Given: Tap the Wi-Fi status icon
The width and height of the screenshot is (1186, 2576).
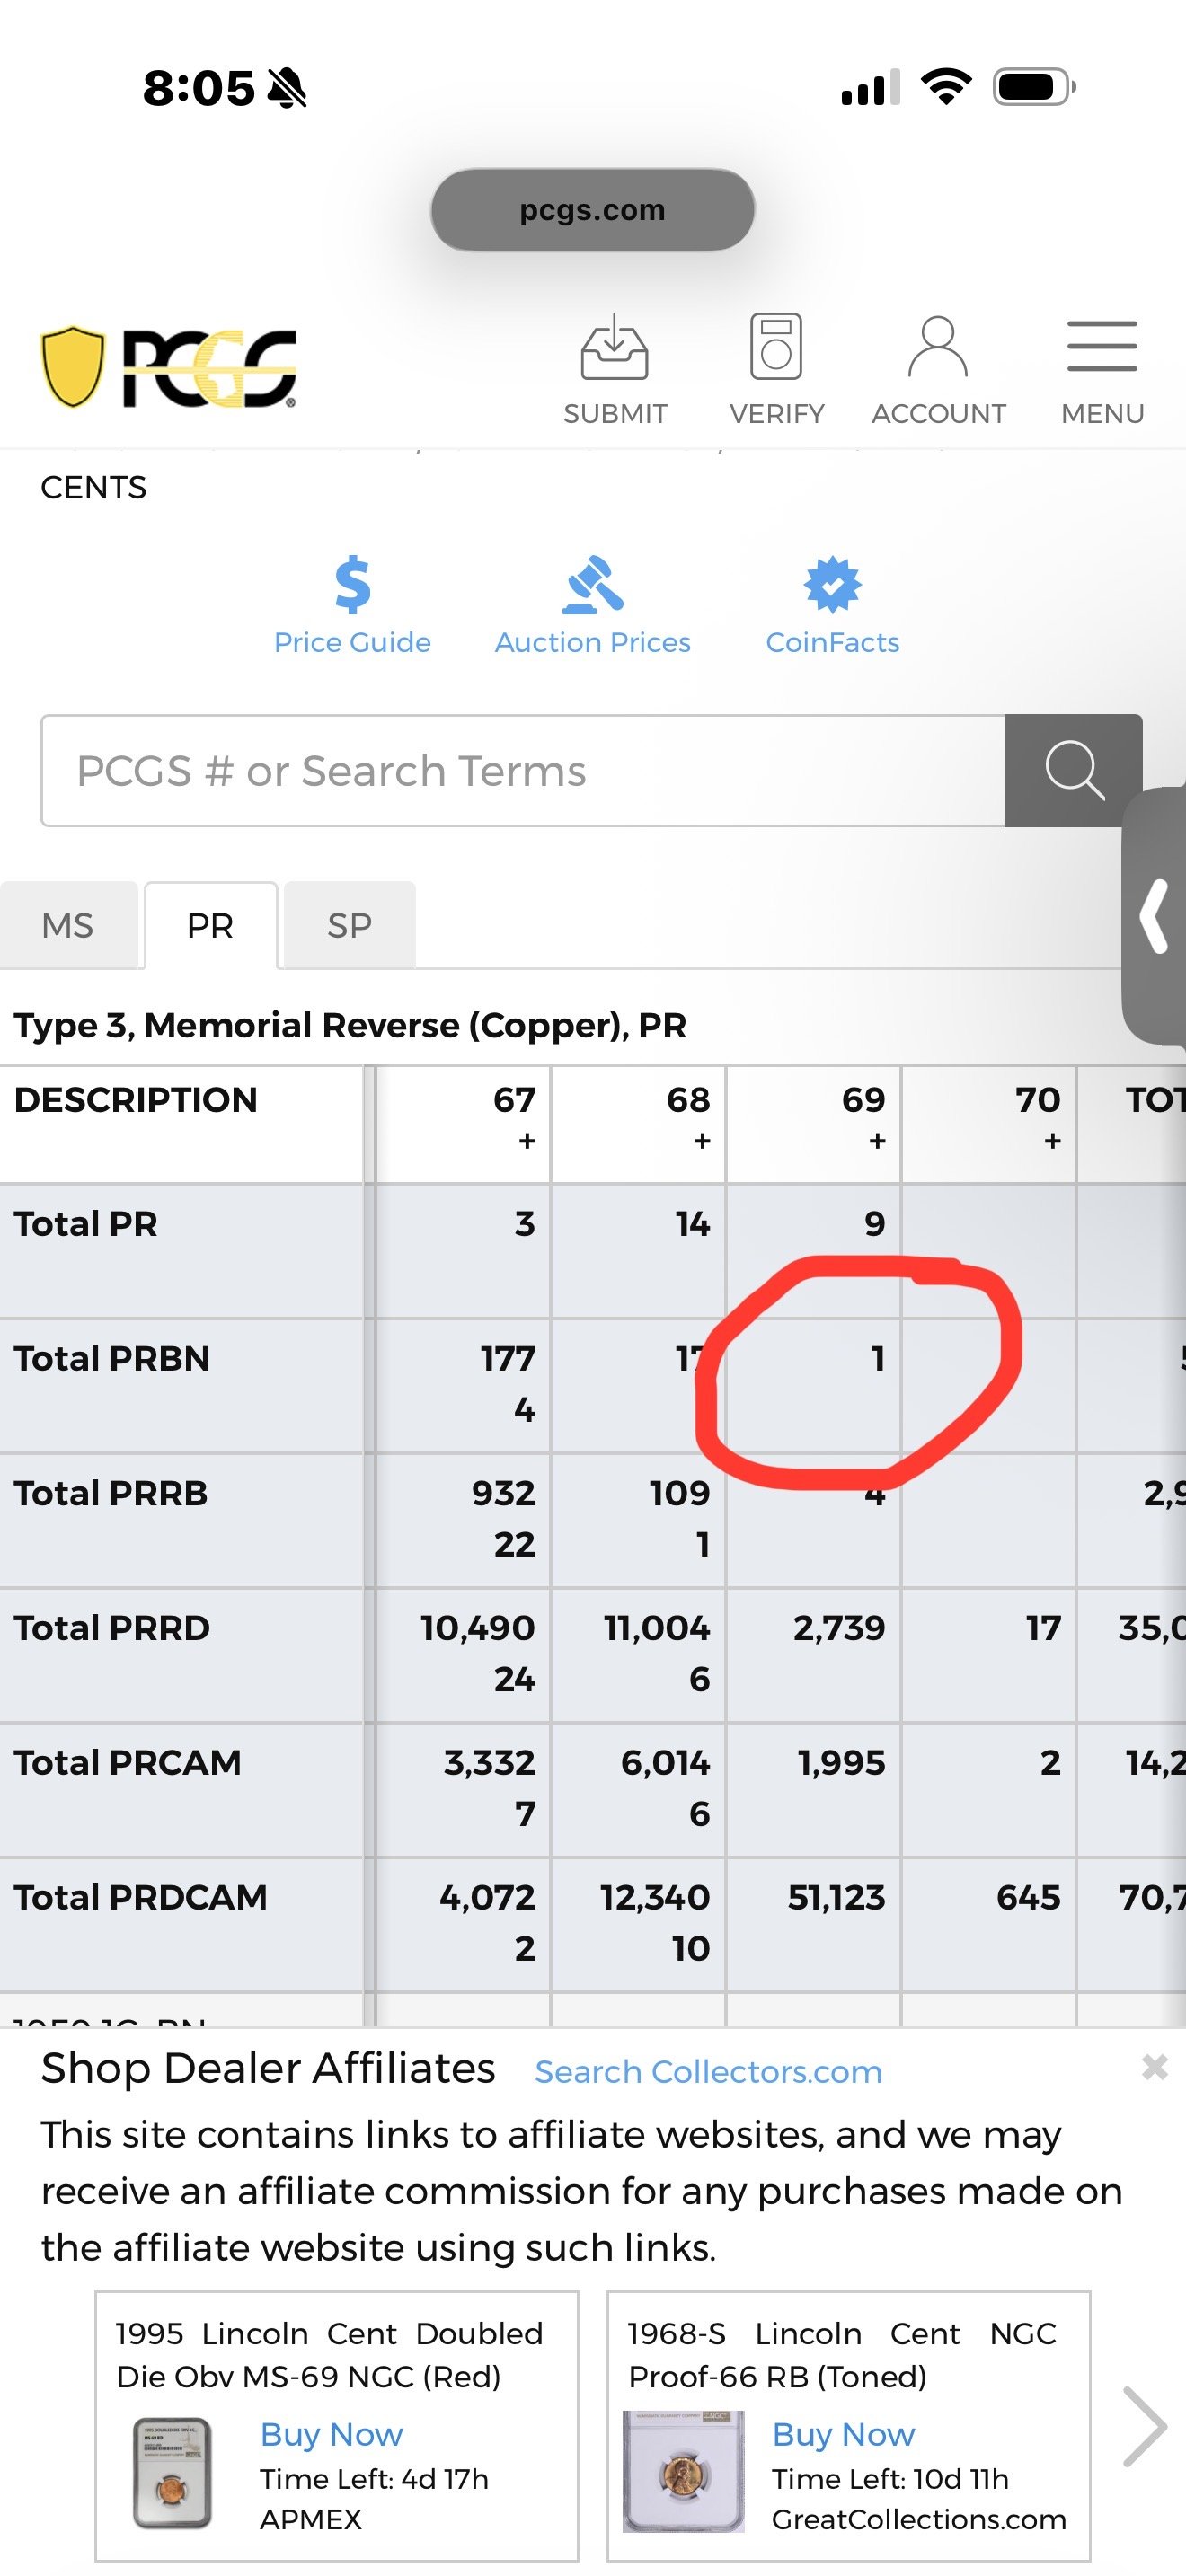Looking at the screenshot, I should (x=946, y=87).
